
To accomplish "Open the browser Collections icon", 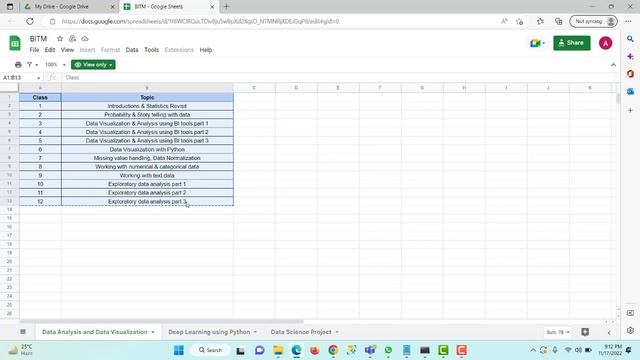I will pyautogui.click(x=559, y=21).
